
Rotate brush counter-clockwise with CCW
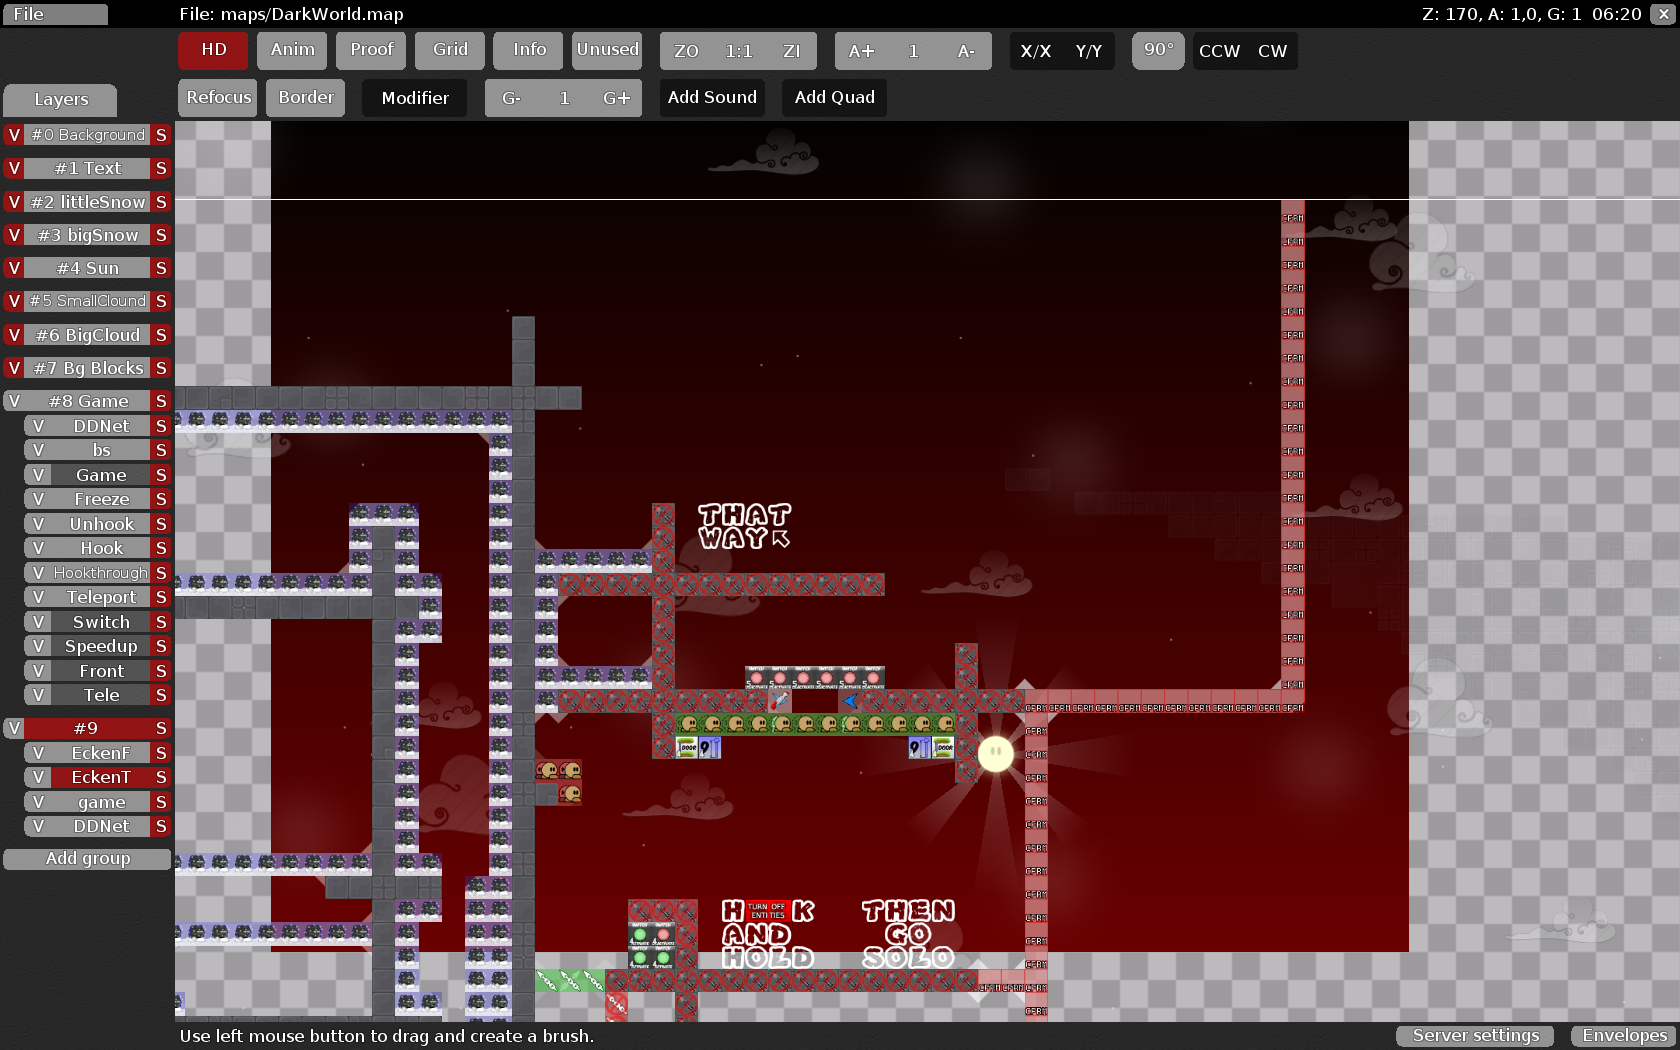click(x=1219, y=51)
